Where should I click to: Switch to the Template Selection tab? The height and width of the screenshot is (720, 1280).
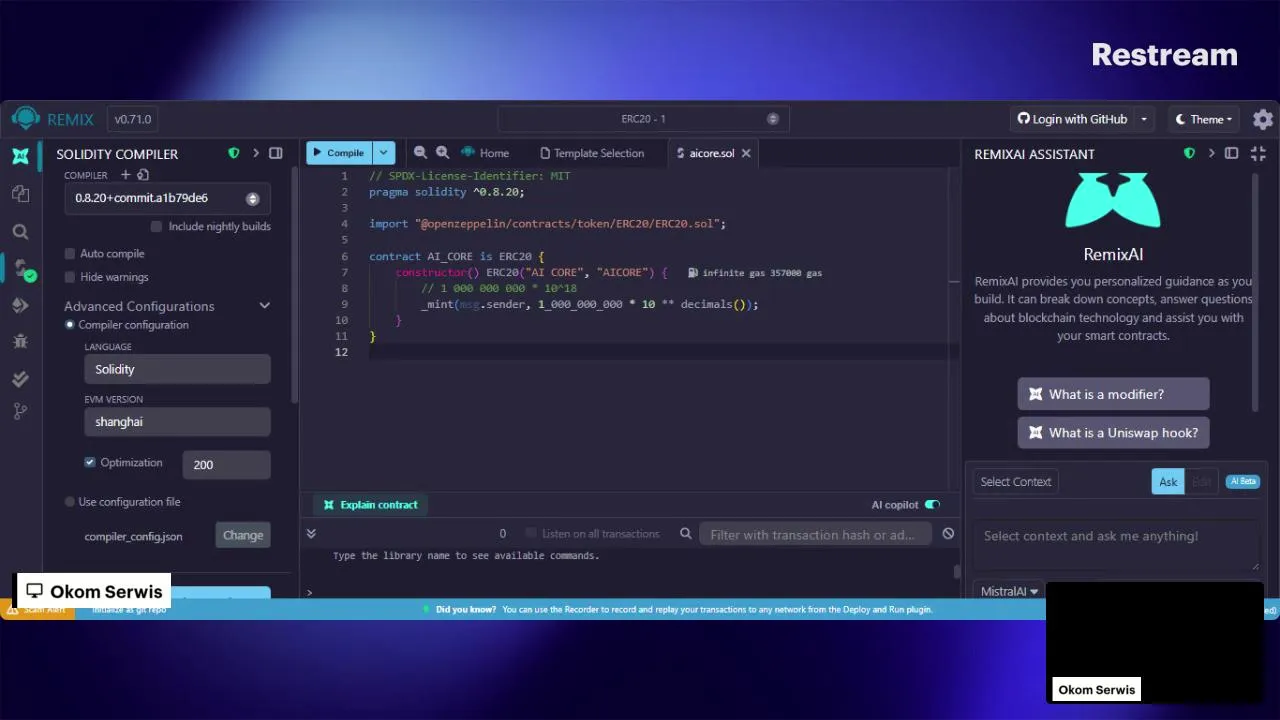(x=592, y=153)
